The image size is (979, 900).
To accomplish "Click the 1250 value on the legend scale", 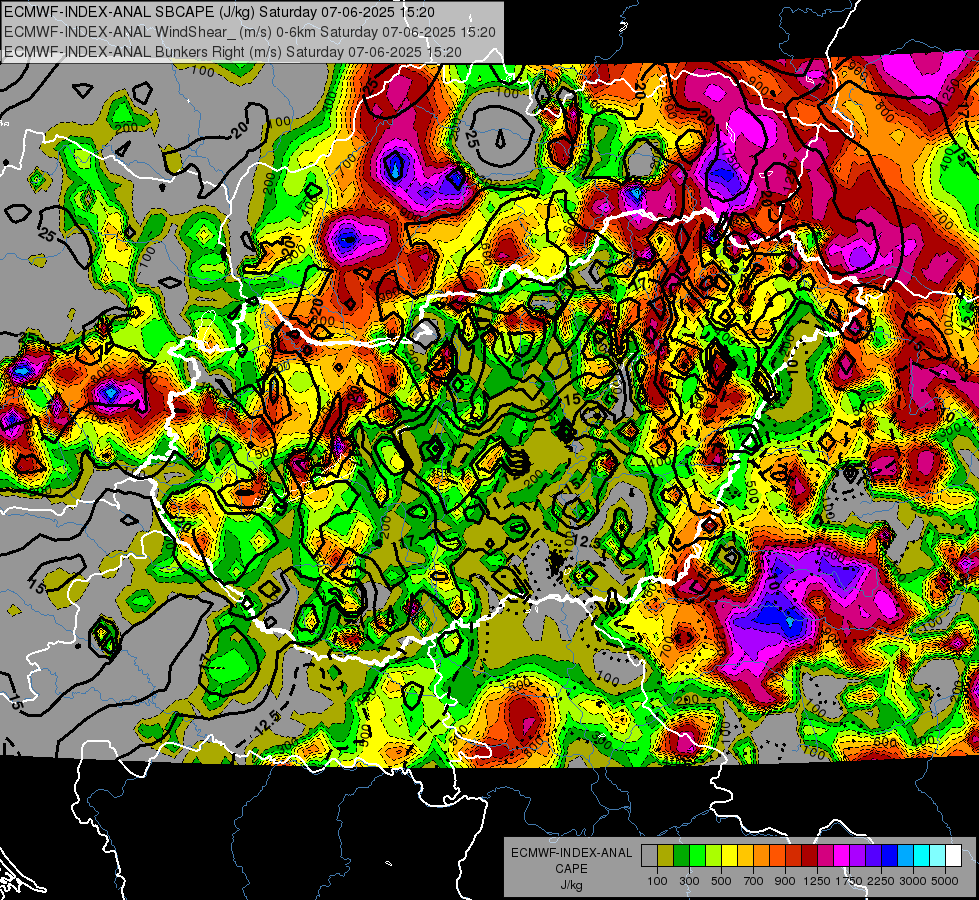I will (817, 881).
